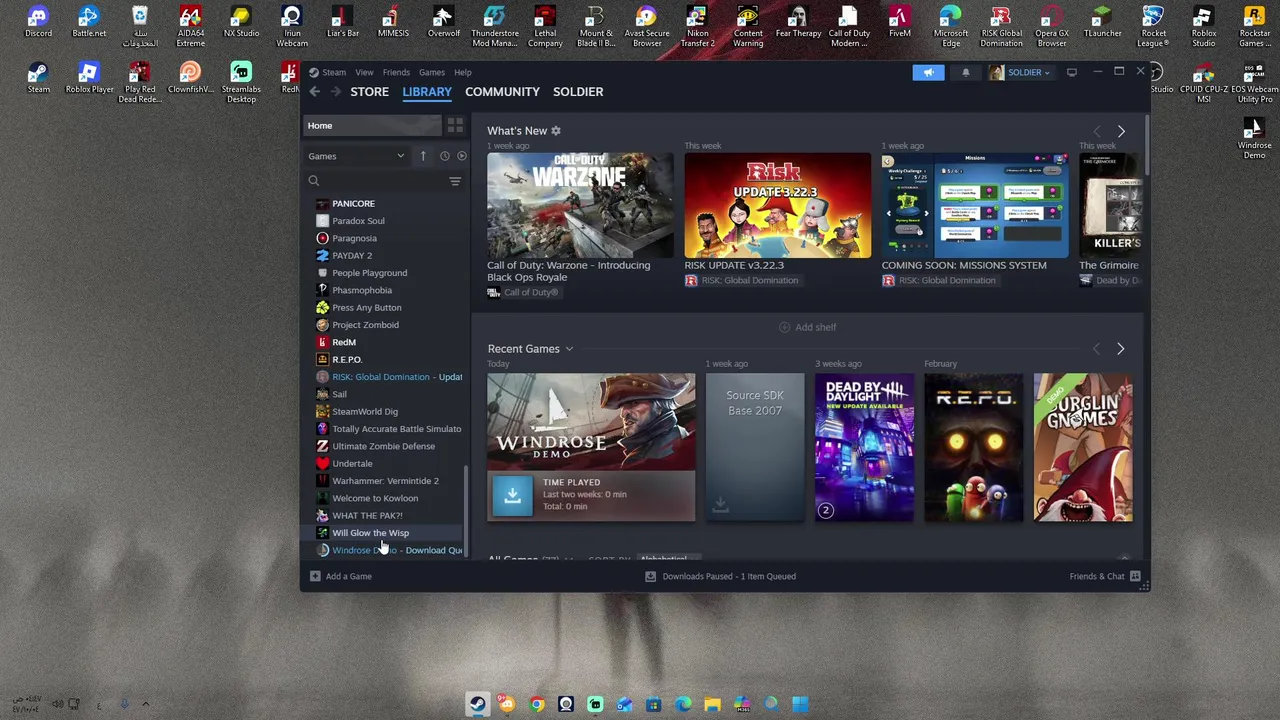The width and height of the screenshot is (1280, 720).
Task: Select Undertale in the game list
Action: coord(352,464)
